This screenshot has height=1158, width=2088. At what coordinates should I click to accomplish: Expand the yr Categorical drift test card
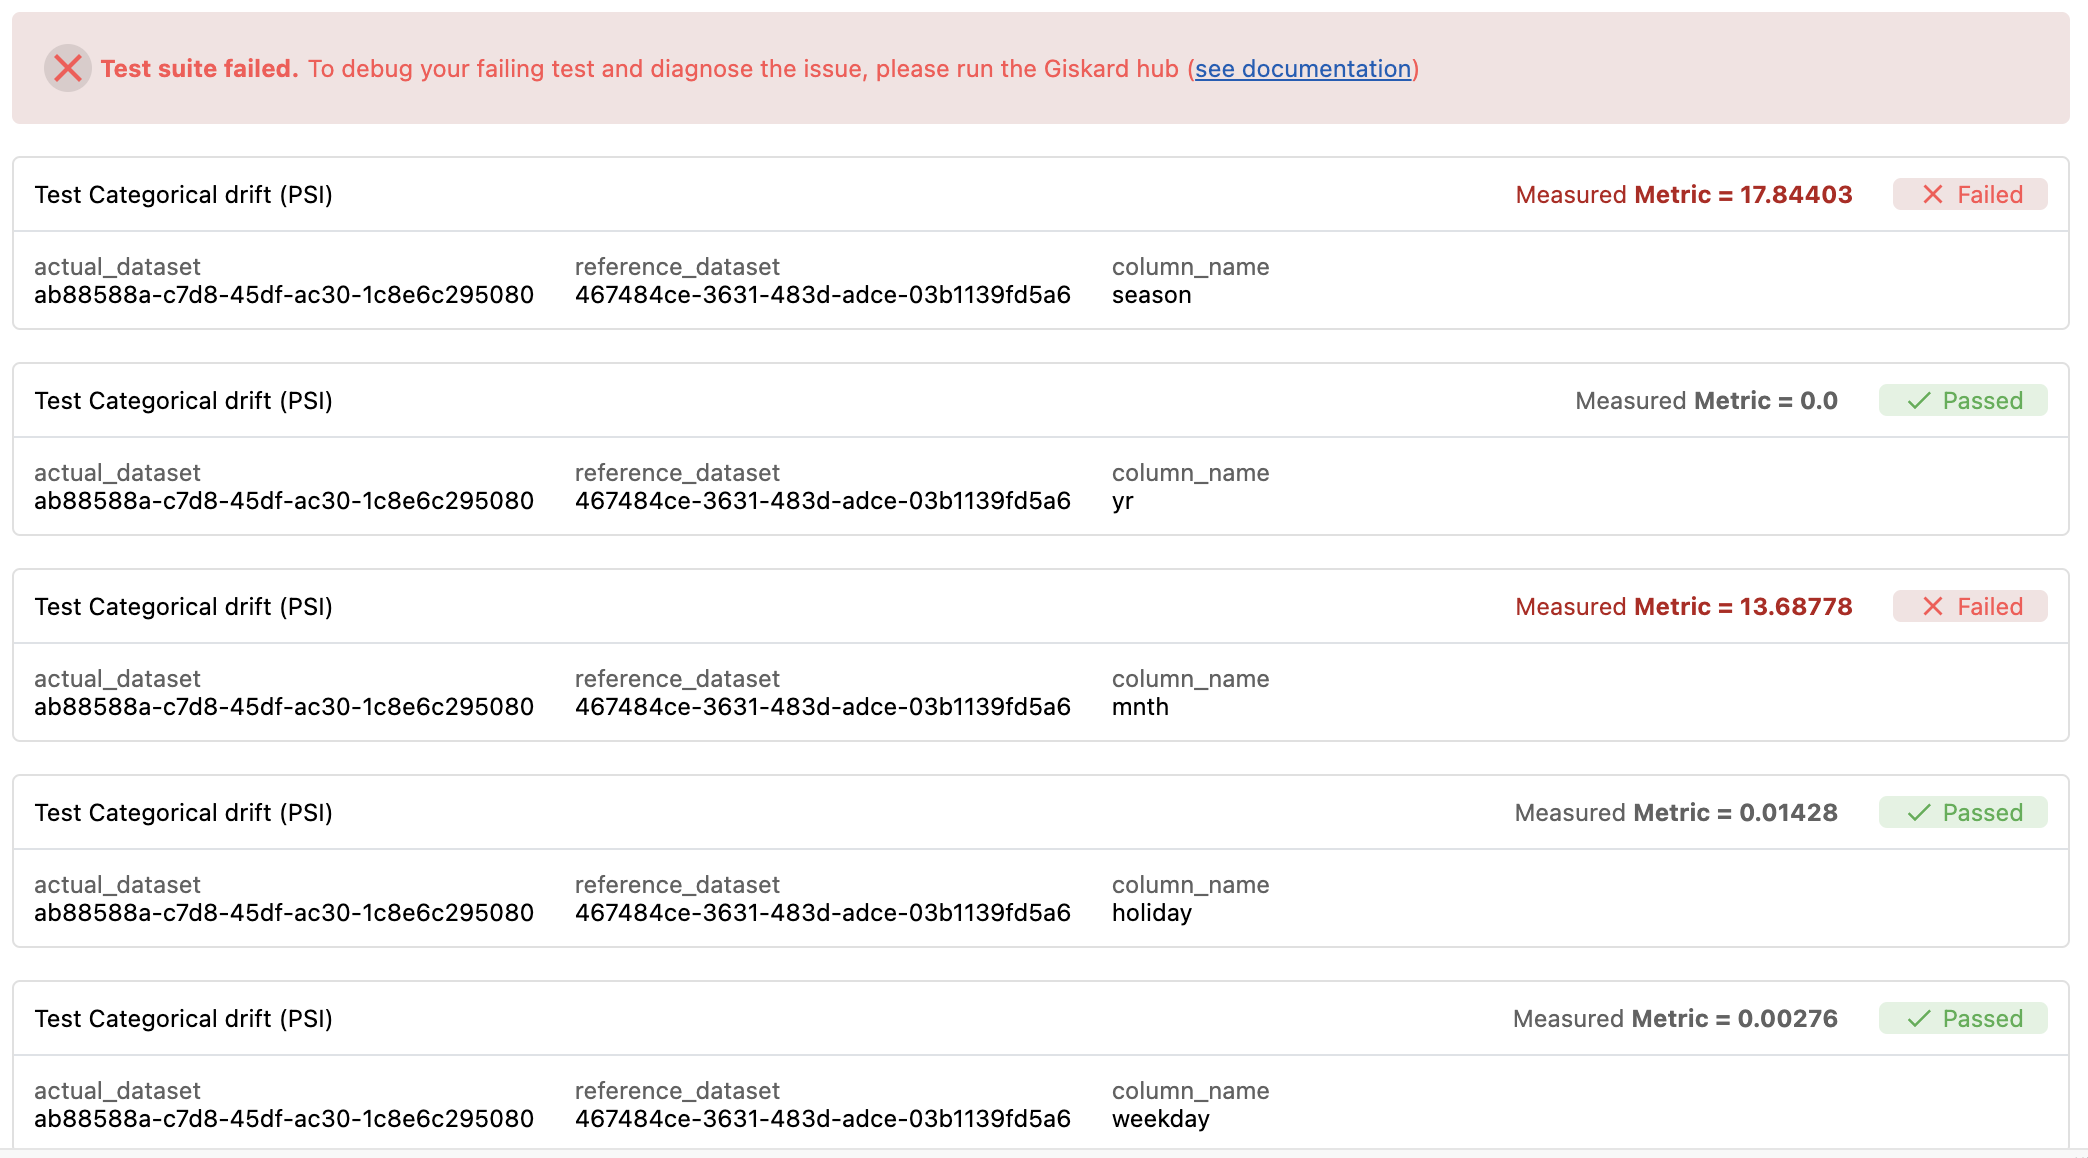(x=184, y=400)
